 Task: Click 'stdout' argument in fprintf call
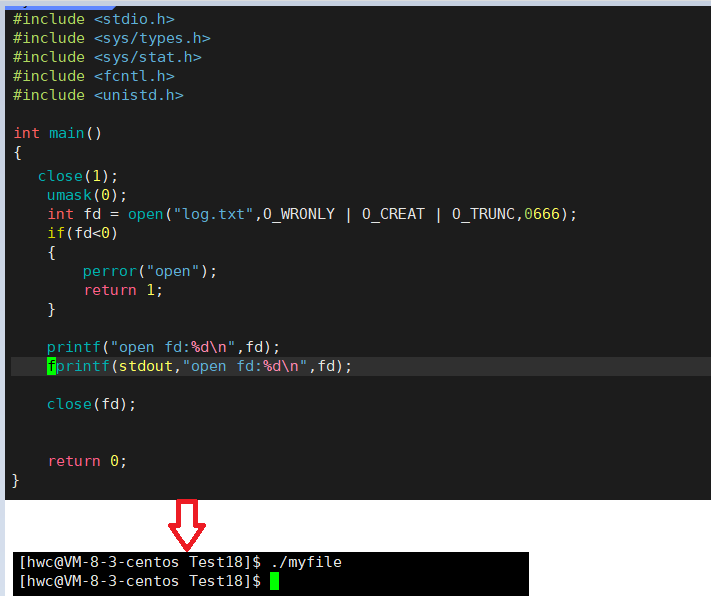pos(146,366)
